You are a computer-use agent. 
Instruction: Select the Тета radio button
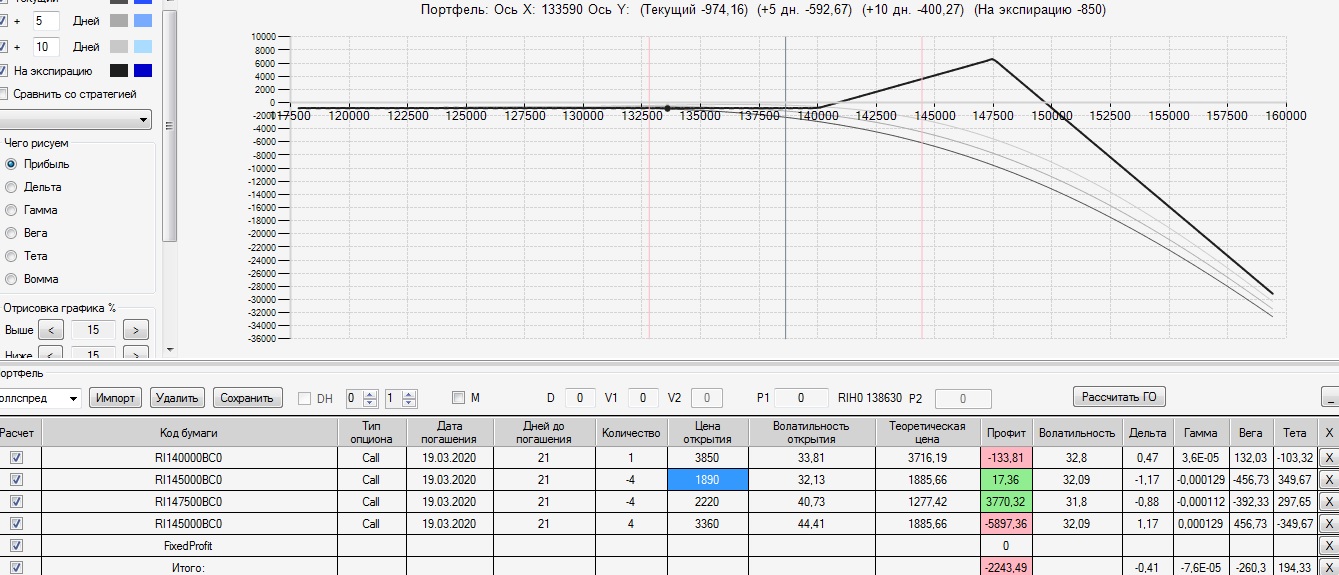[12, 256]
